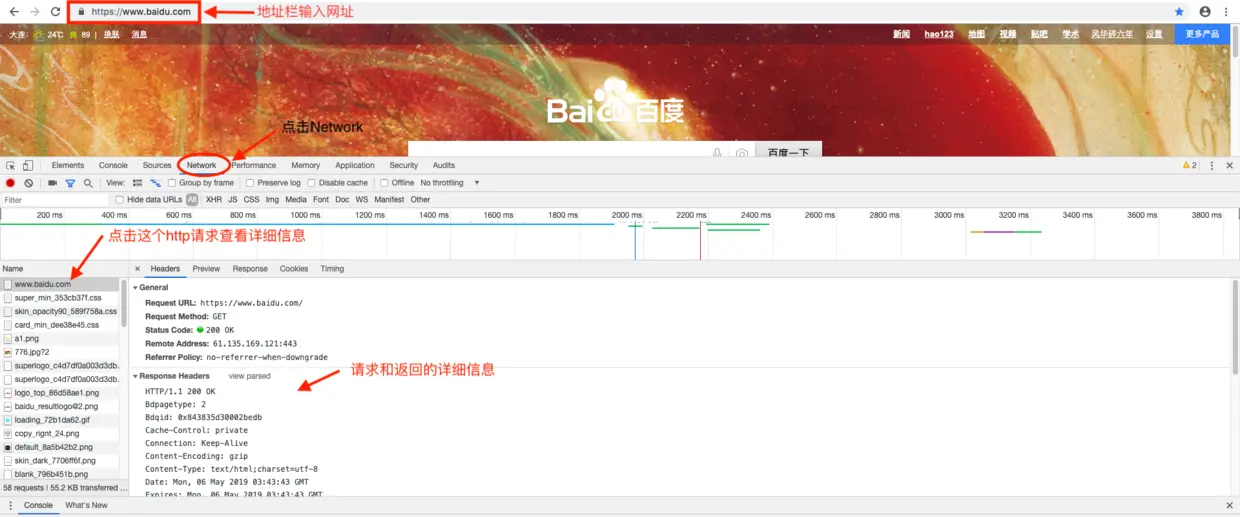The image size is (1240, 517).
Task: Select loading_72b1da62.gif request
Action: click(x=60, y=420)
